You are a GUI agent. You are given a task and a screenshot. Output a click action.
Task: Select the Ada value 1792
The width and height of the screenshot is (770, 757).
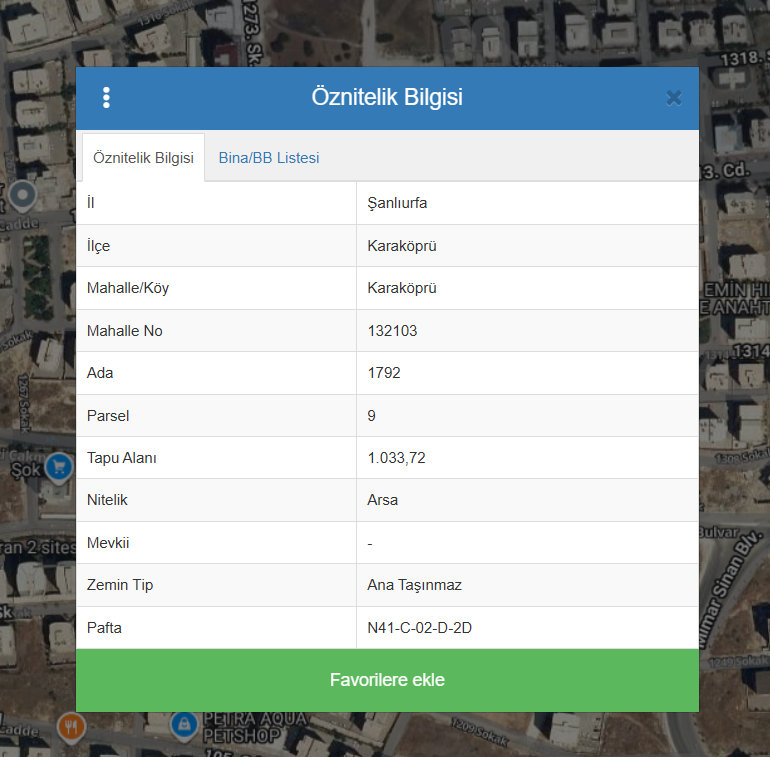click(384, 373)
